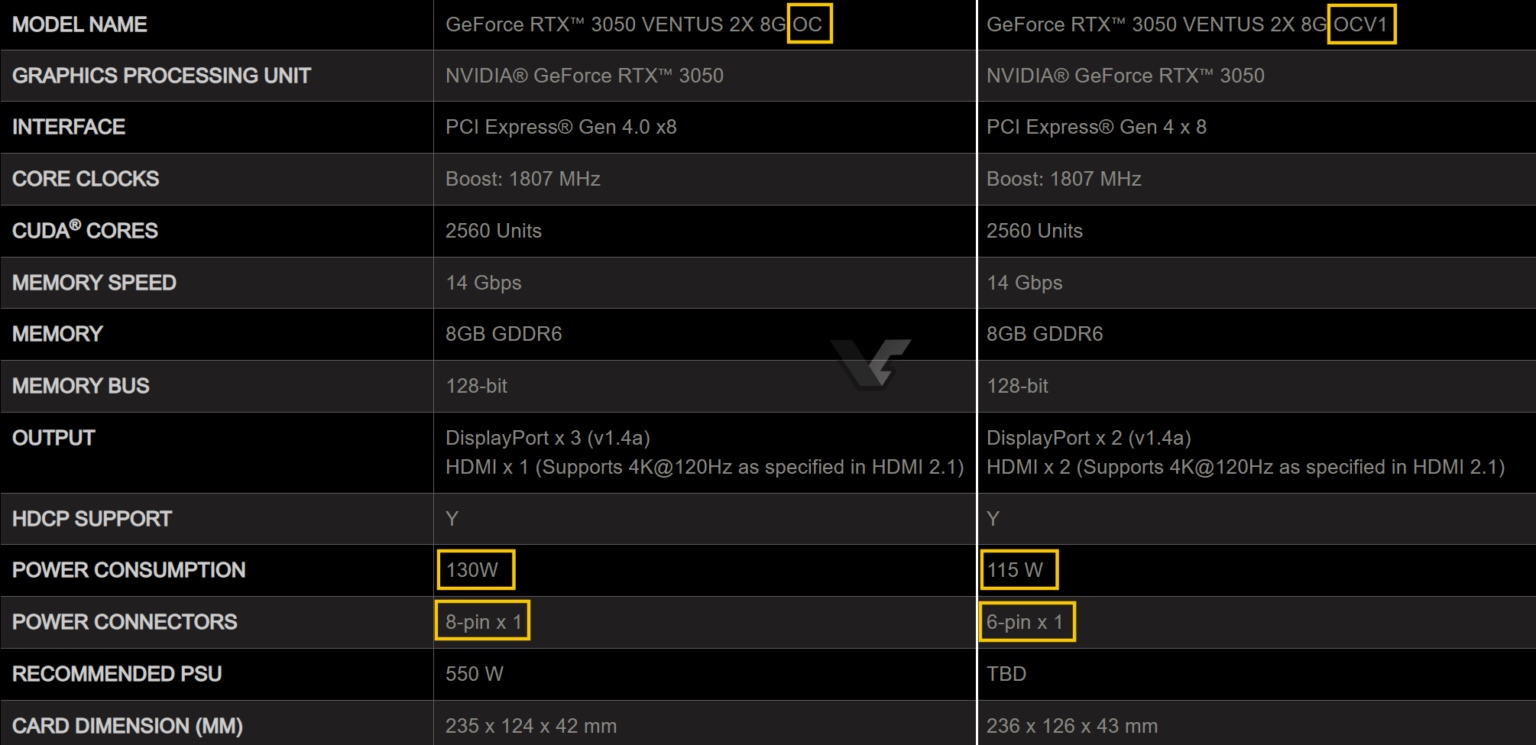Click the highlighted OC model suffix

[808, 24]
